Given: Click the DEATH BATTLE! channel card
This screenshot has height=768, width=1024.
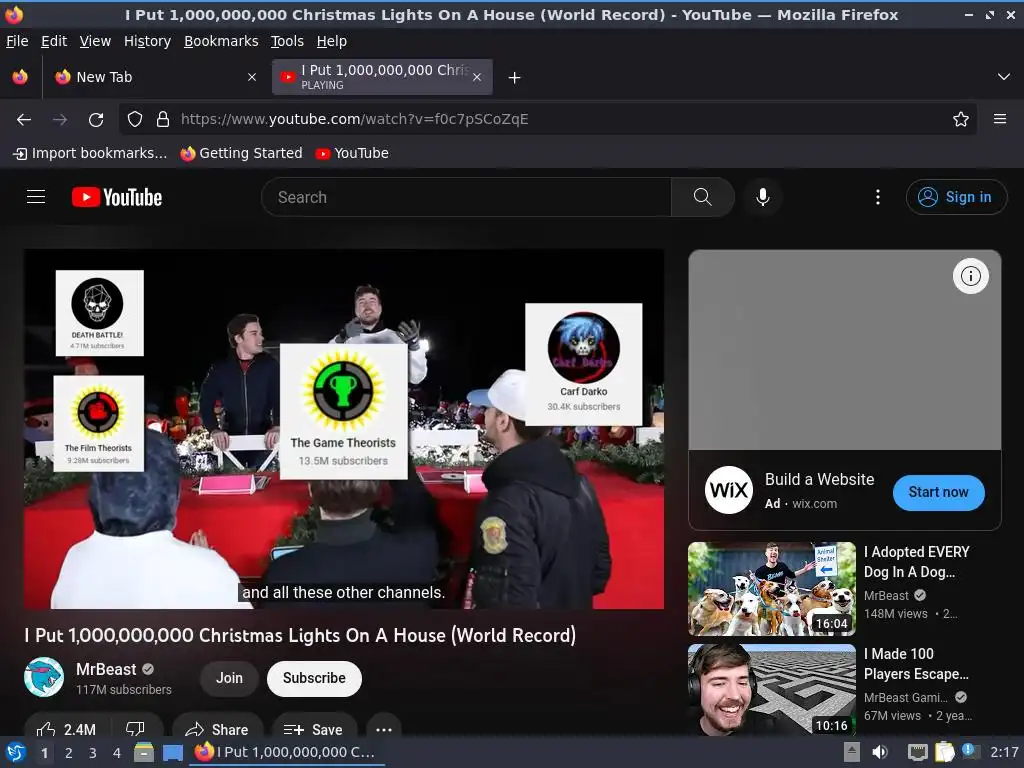Looking at the screenshot, I should click(99, 313).
